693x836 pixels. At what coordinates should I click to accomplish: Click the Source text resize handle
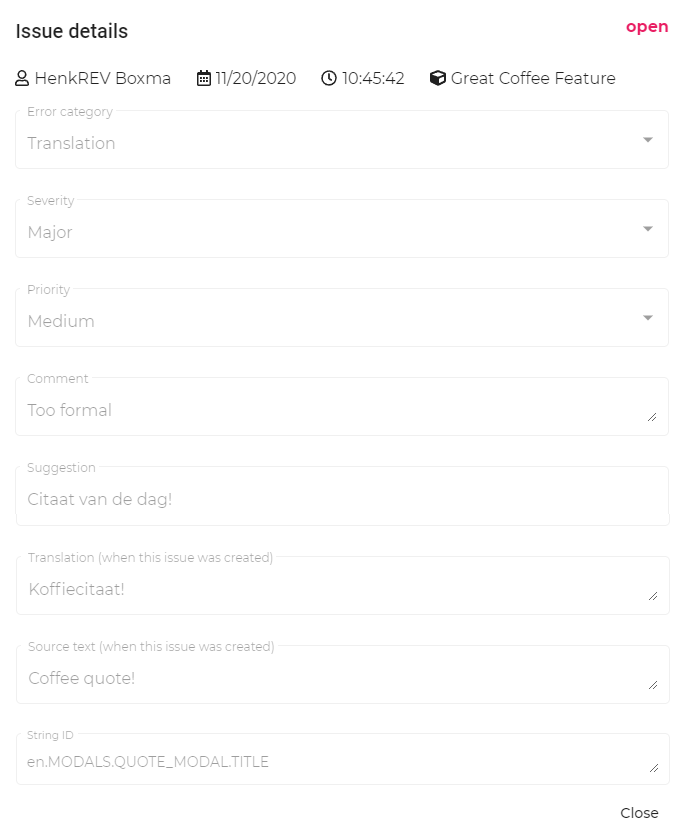(x=653, y=685)
